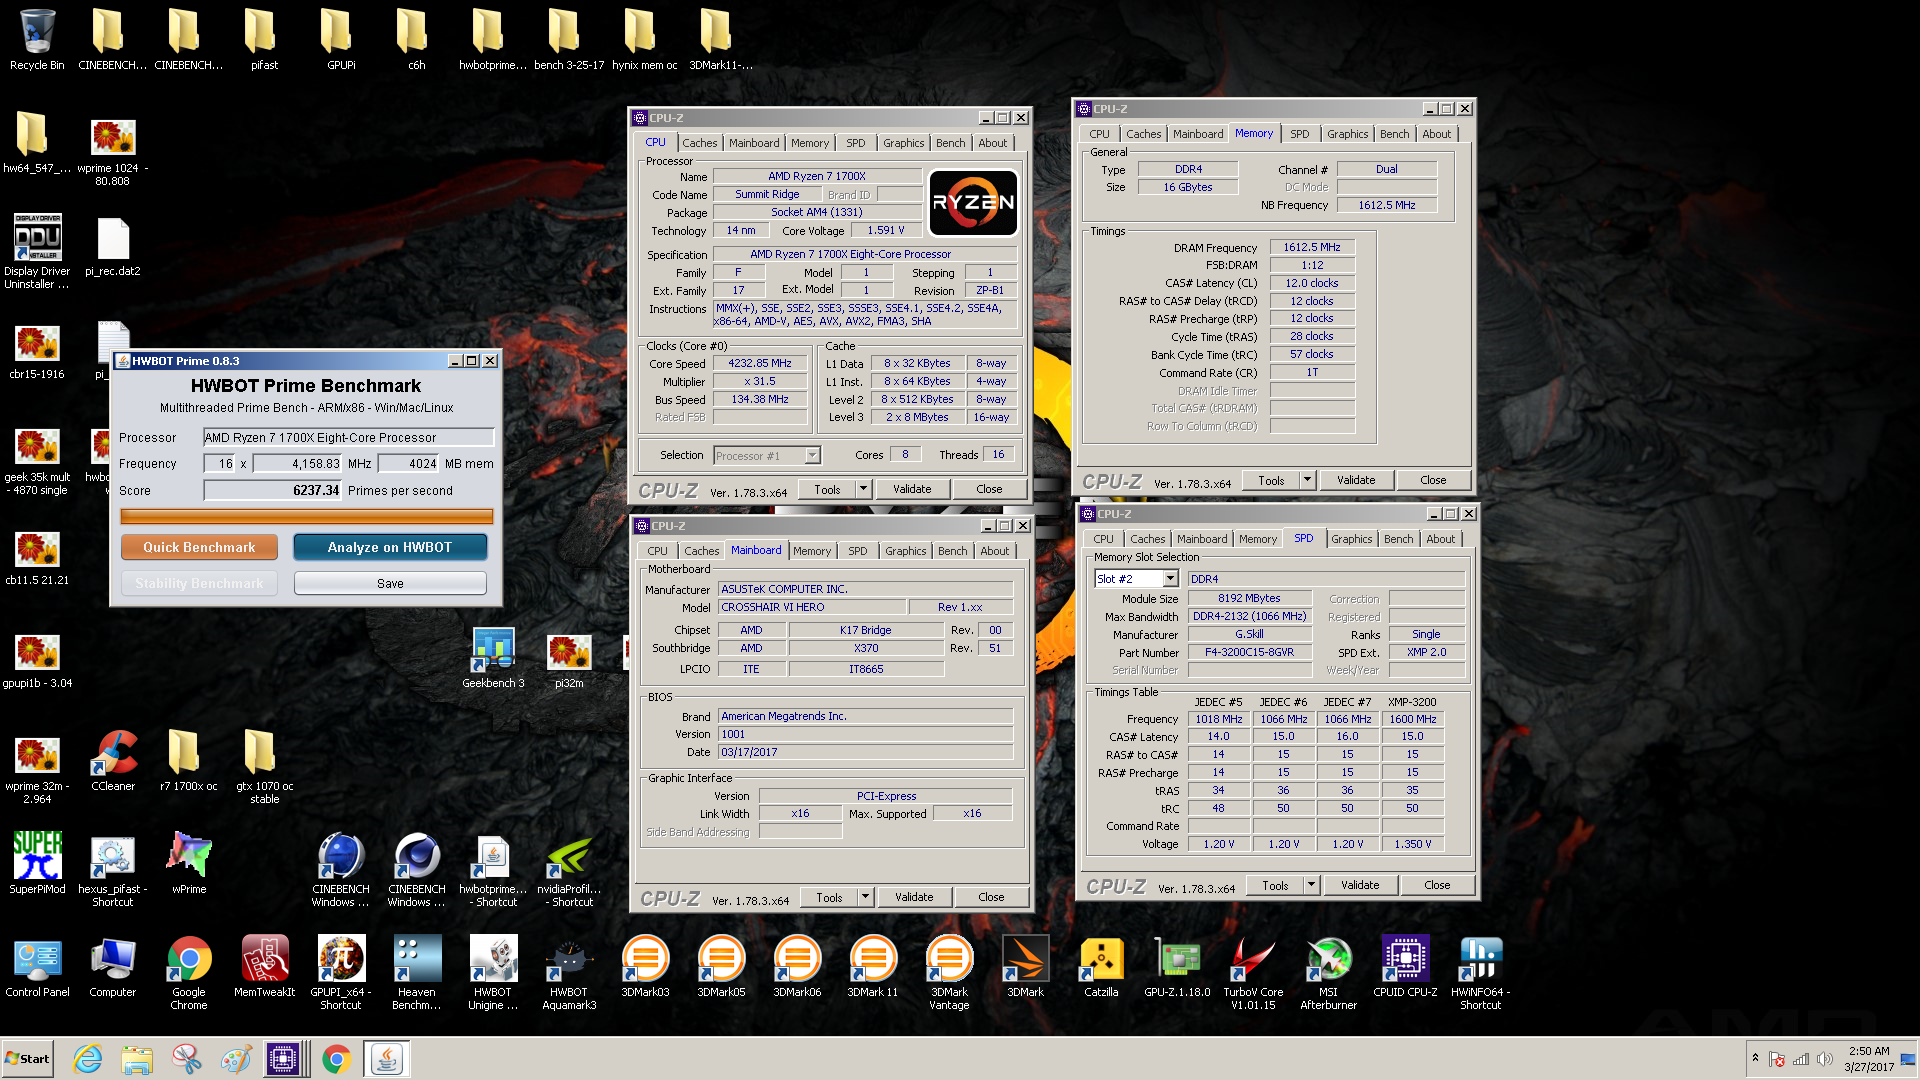Open the Tools dropdown arrow in the Memory window
Viewport: 1920px width, 1080px height.
coord(1307,480)
